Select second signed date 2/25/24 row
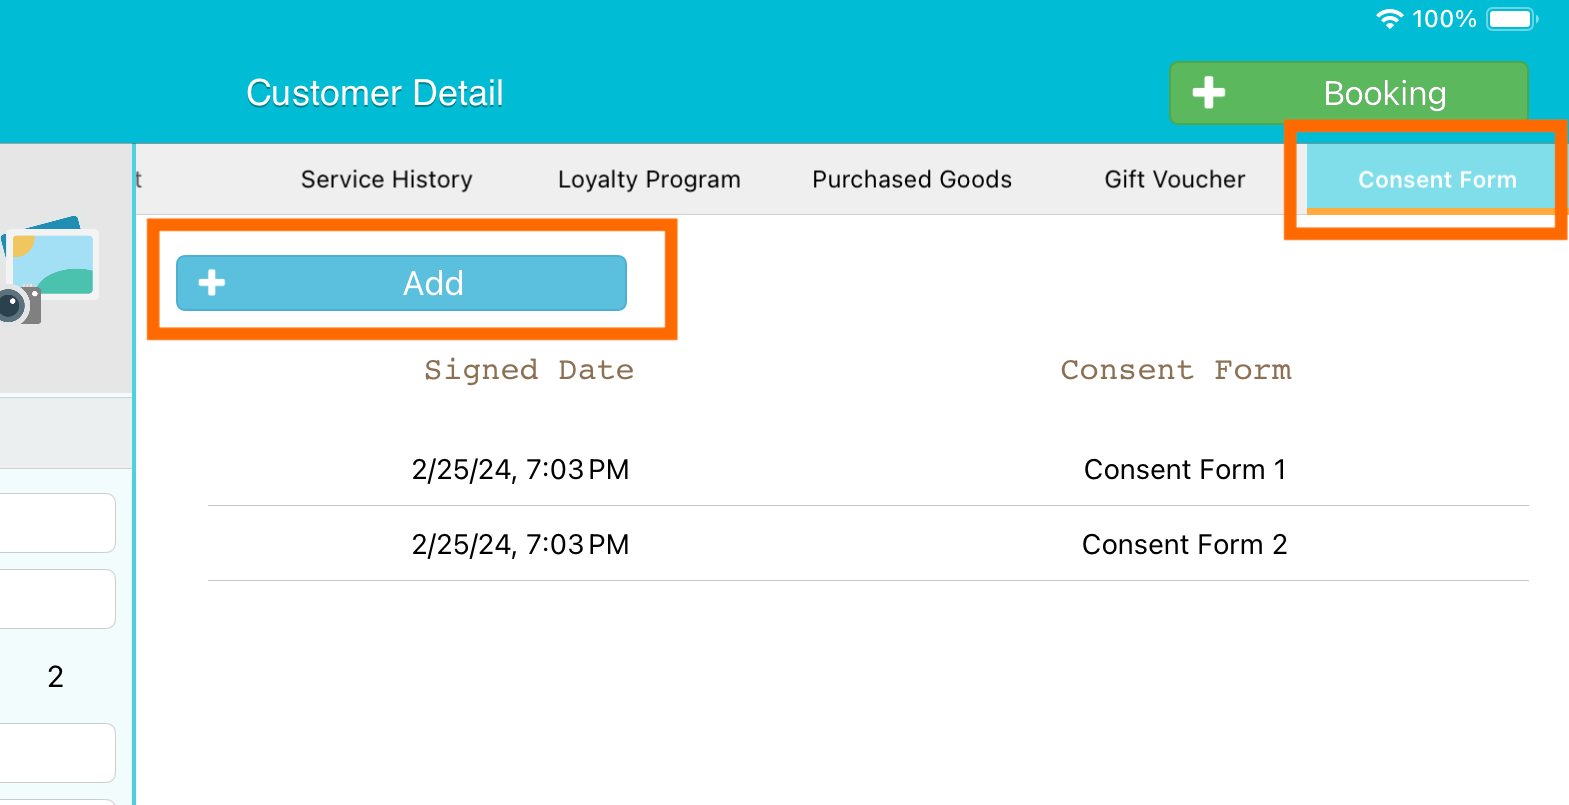Viewport: 1569px width, 805px height. [x=520, y=544]
